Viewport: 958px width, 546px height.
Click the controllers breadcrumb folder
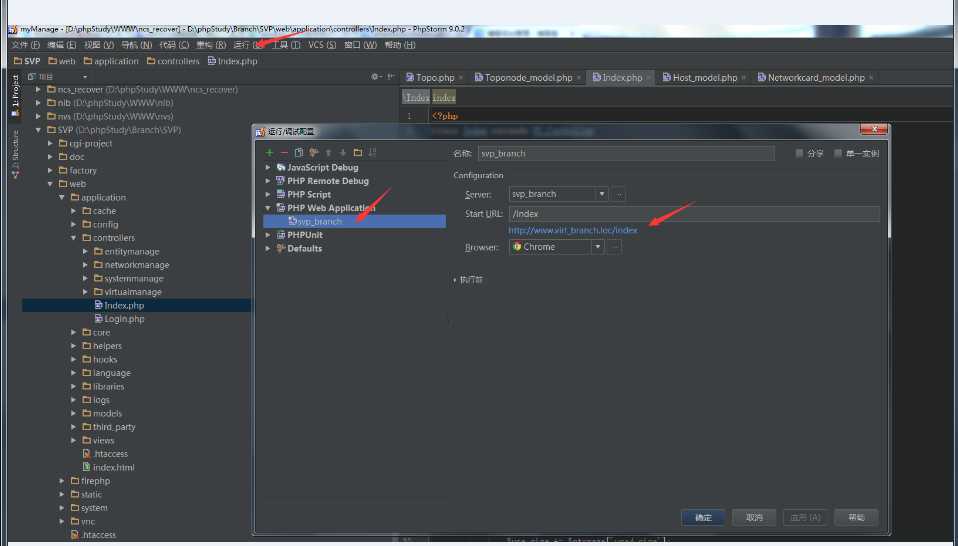click(x=173, y=61)
